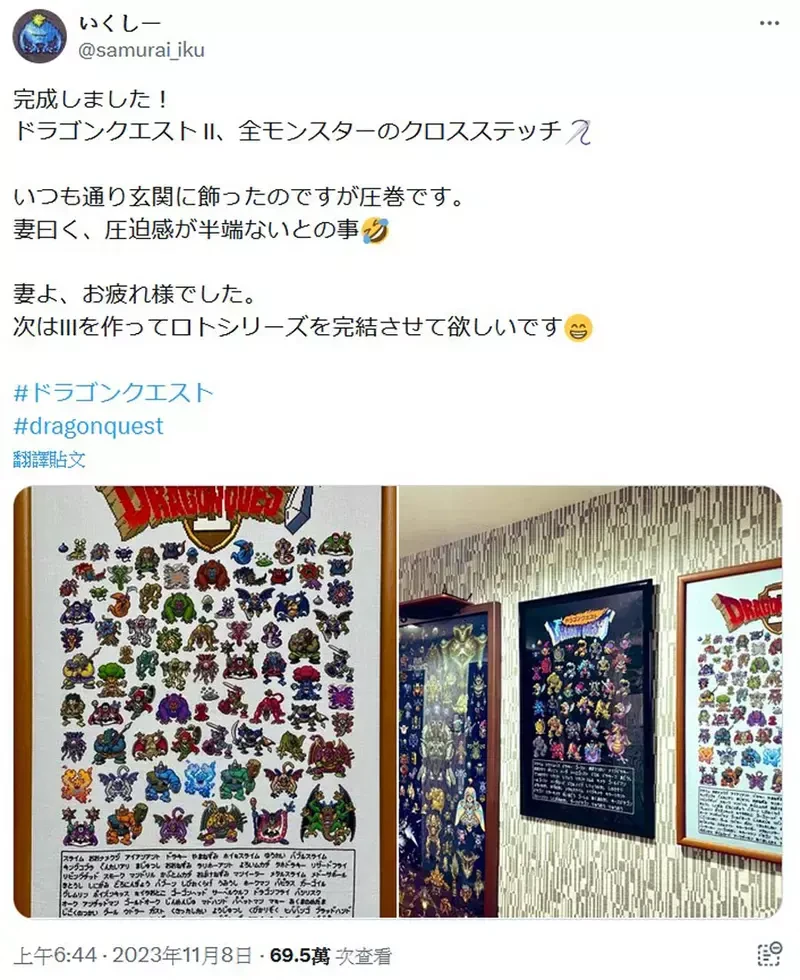
Task: Click the sewing needle emoji in the tweet
Action: tap(578, 132)
